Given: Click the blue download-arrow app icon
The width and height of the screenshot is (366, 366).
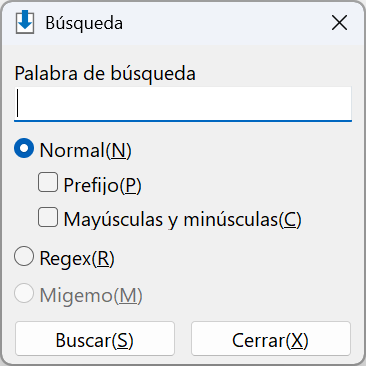Looking at the screenshot, I should [x=25, y=22].
